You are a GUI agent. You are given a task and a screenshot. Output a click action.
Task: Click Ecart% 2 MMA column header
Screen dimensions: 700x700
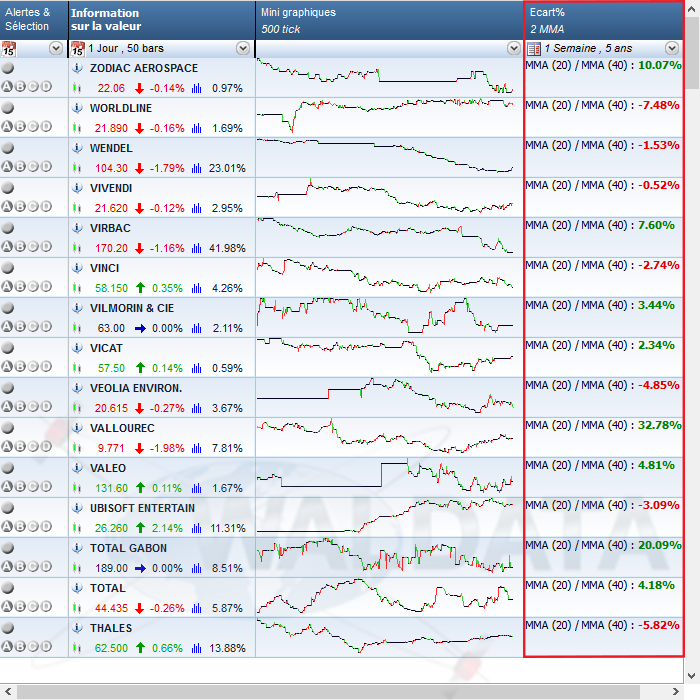[x=604, y=20]
